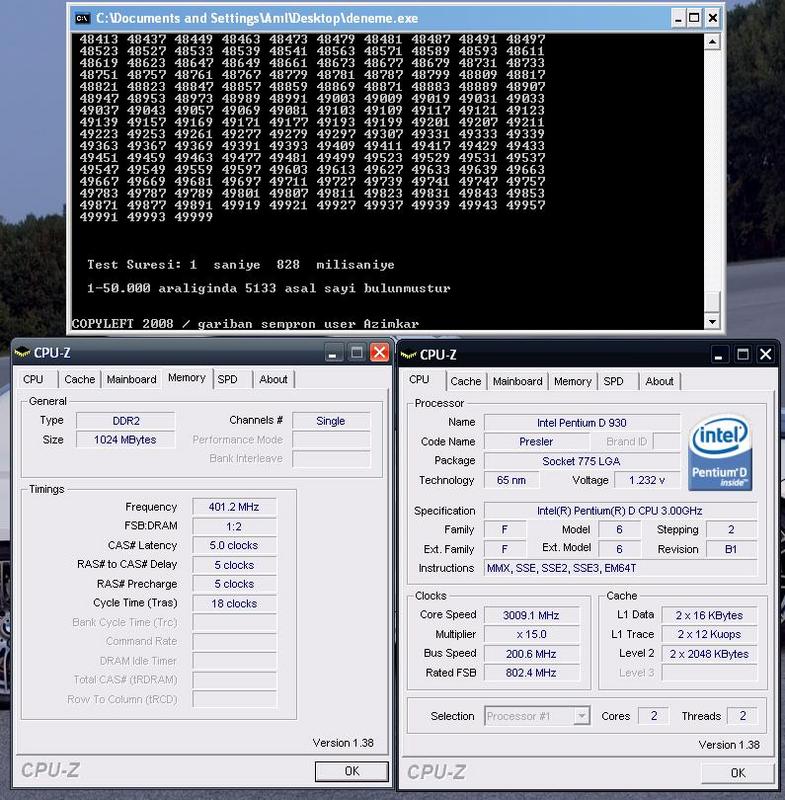Click the left CPU-Z window's title icon
This screenshot has width=785, height=800.
pyautogui.click(x=22, y=352)
